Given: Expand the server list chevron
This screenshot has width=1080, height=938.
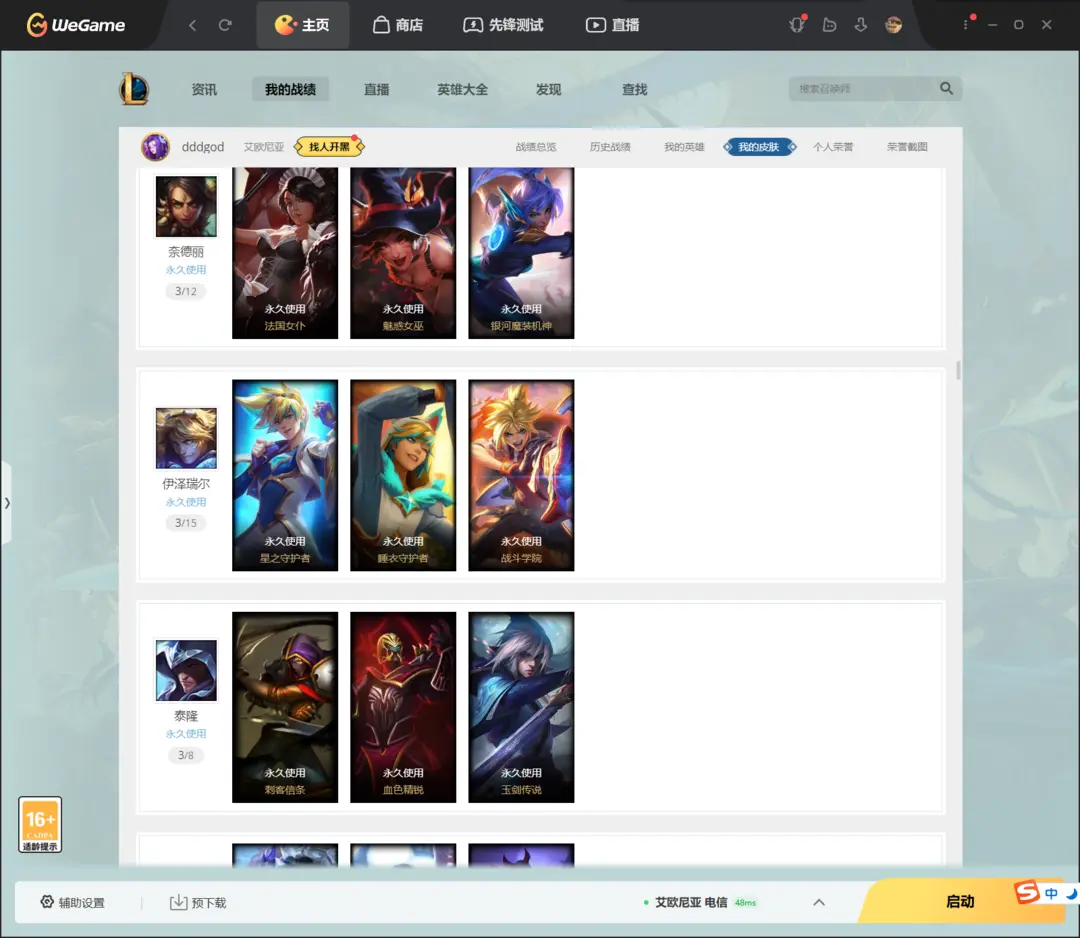Looking at the screenshot, I should (819, 902).
